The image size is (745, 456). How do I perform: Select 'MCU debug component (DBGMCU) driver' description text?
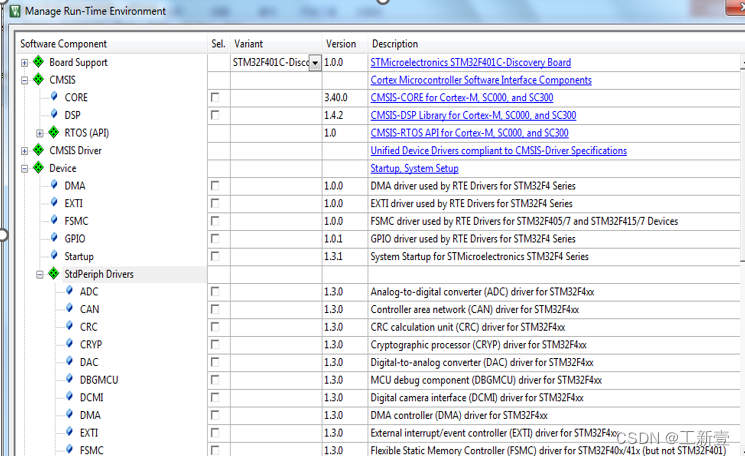pos(486,380)
